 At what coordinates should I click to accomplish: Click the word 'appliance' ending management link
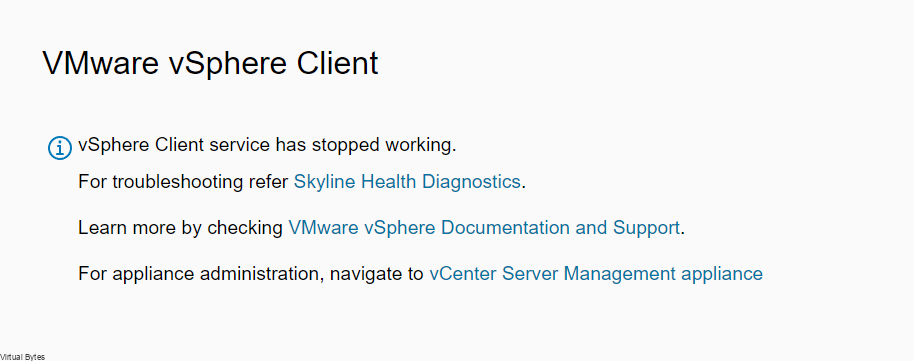click(x=722, y=274)
